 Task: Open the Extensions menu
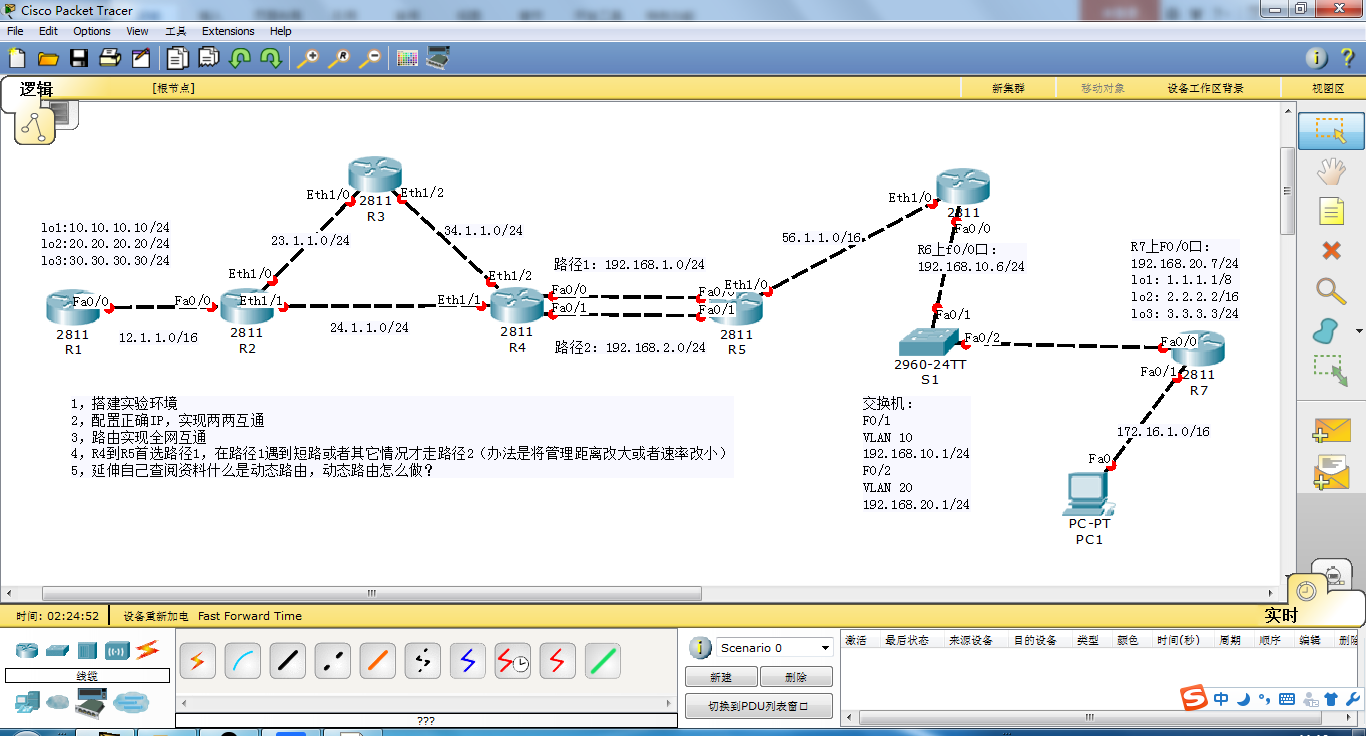tap(228, 31)
